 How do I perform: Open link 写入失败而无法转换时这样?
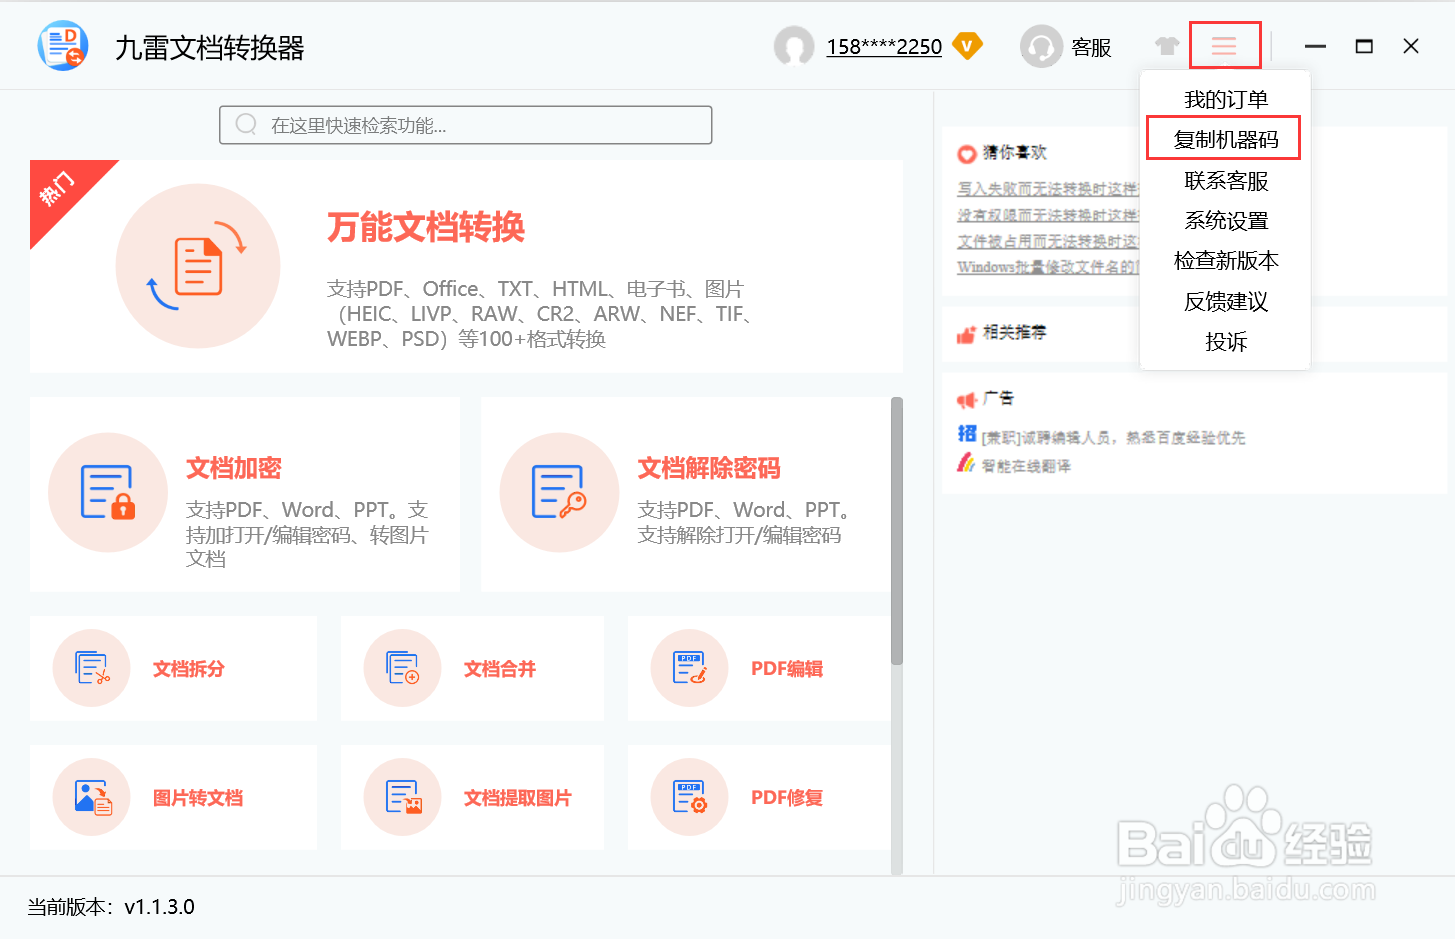[x=1048, y=188]
